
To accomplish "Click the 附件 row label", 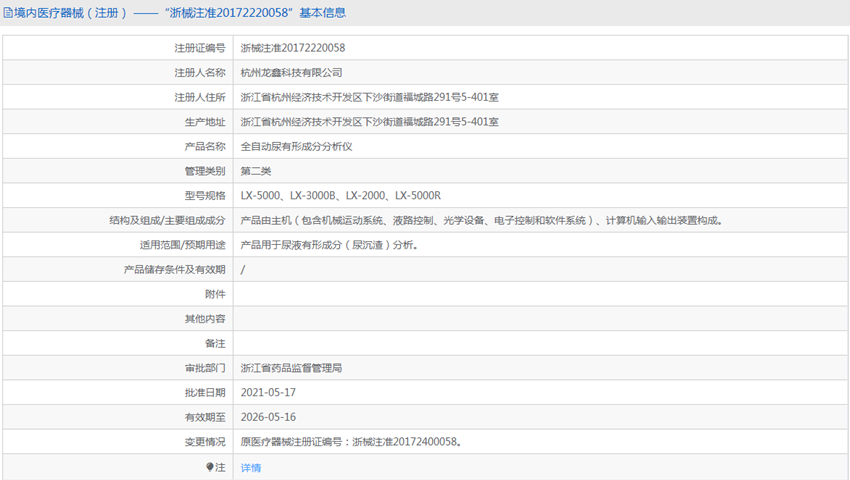I will [215, 294].
